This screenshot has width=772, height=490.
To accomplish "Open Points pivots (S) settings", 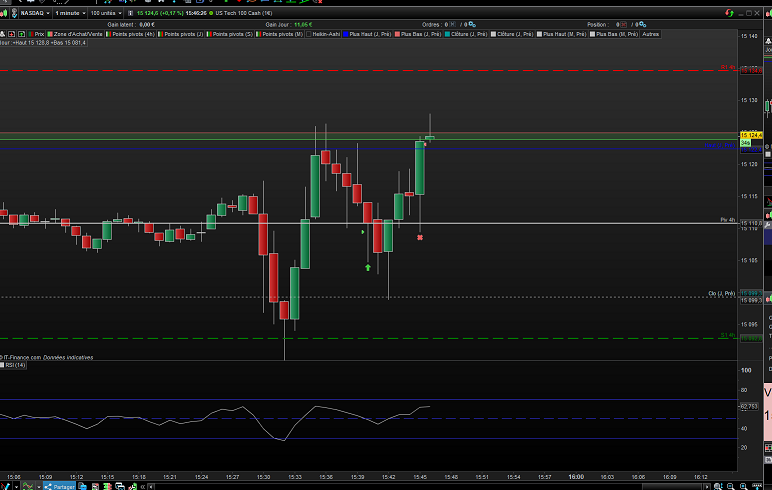I will [229, 34].
